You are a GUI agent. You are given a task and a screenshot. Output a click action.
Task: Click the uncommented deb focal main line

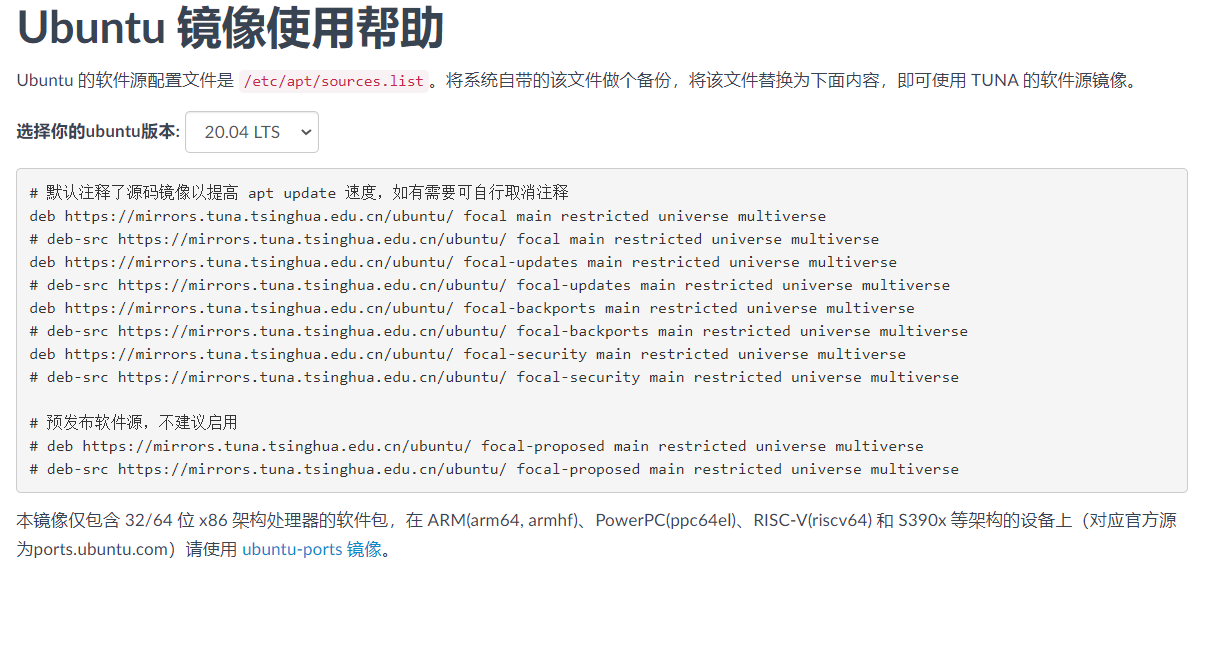(x=428, y=216)
